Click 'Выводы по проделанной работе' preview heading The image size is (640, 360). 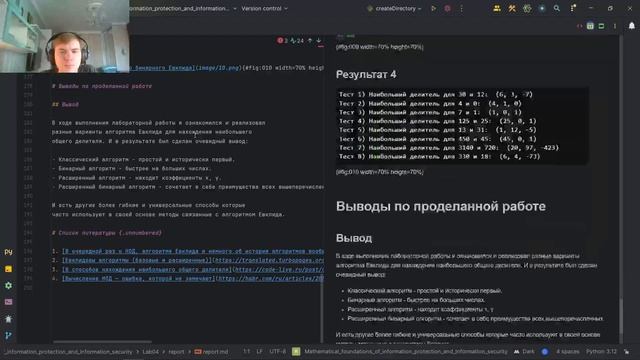[x=440, y=206]
